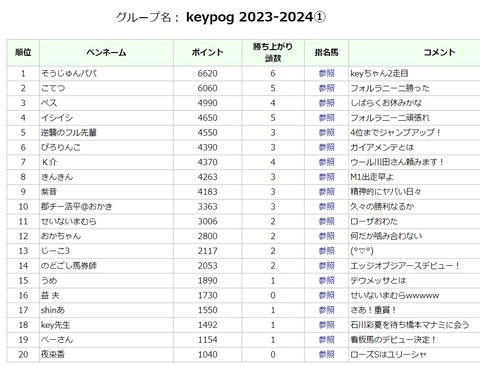
Task: Open 参照 link for べーさん
Action: 326,340
